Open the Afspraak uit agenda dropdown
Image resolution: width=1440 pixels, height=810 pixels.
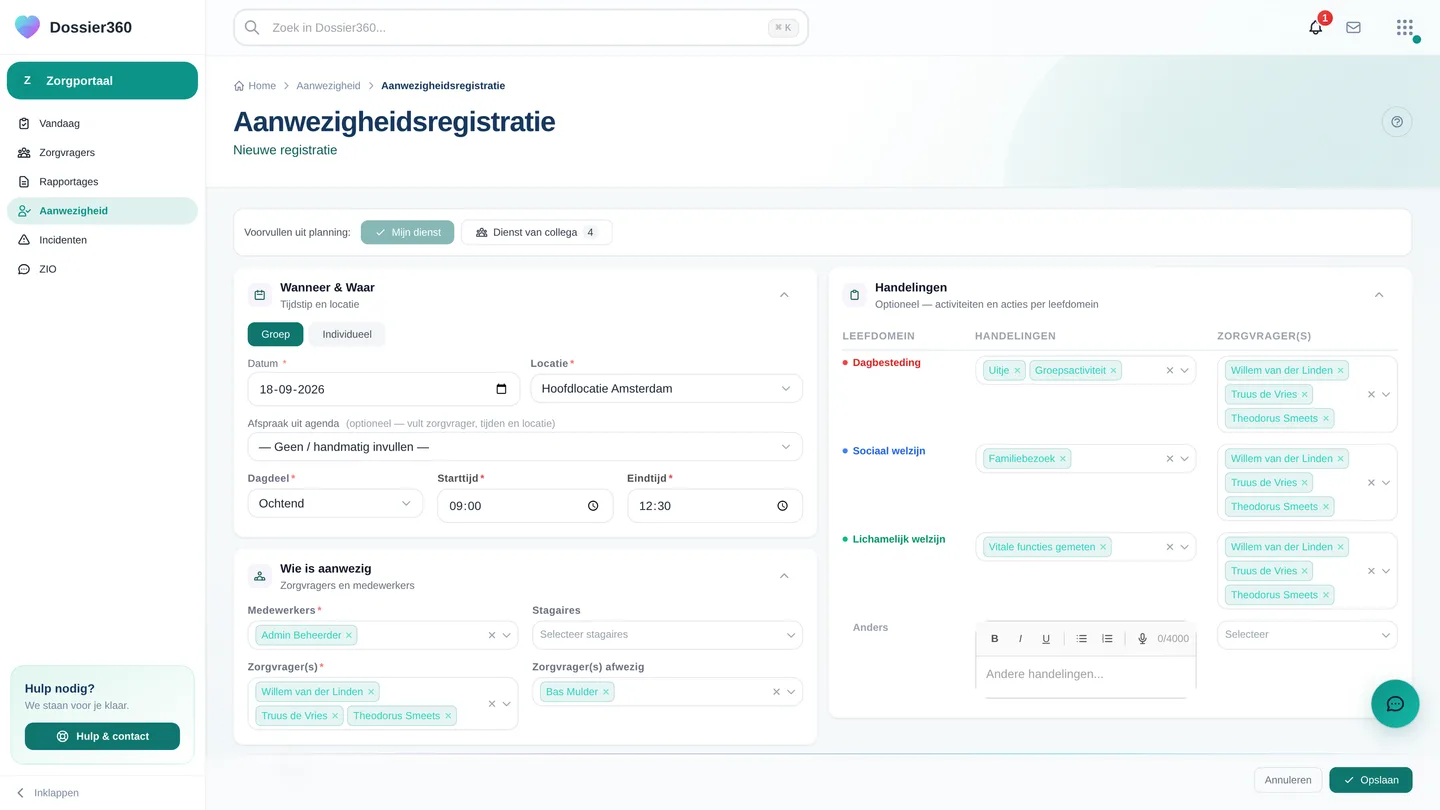[x=525, y=447]
